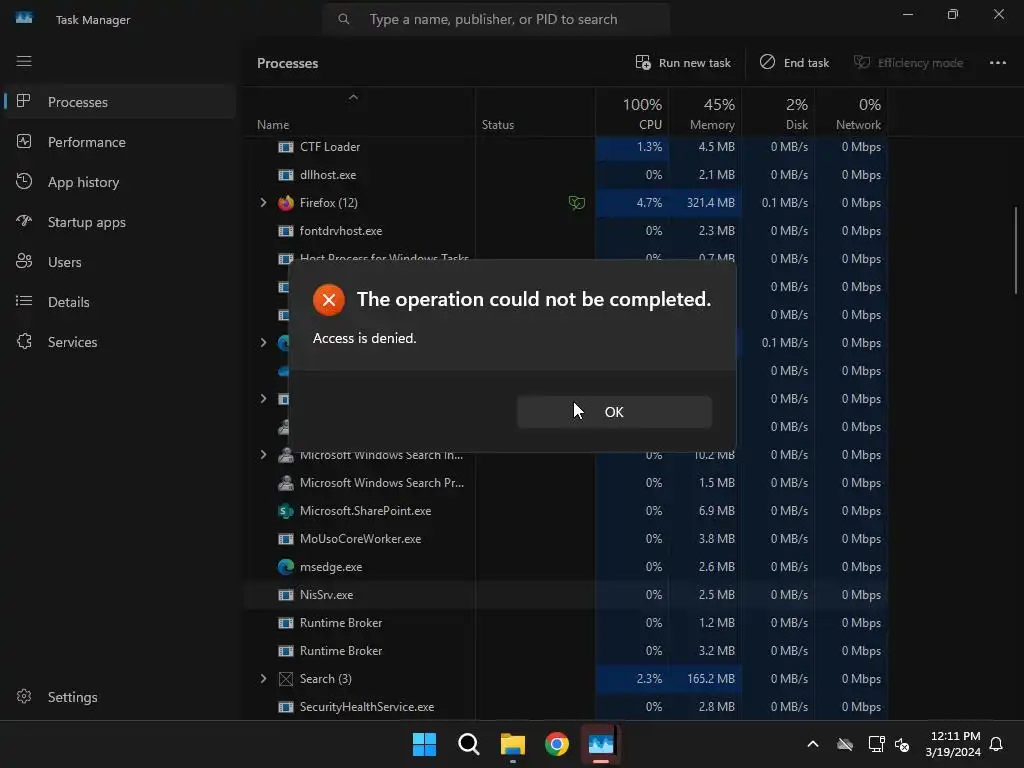Sort by Status column header
This screenshot has width=1024, height=768.
click(535, 112)
